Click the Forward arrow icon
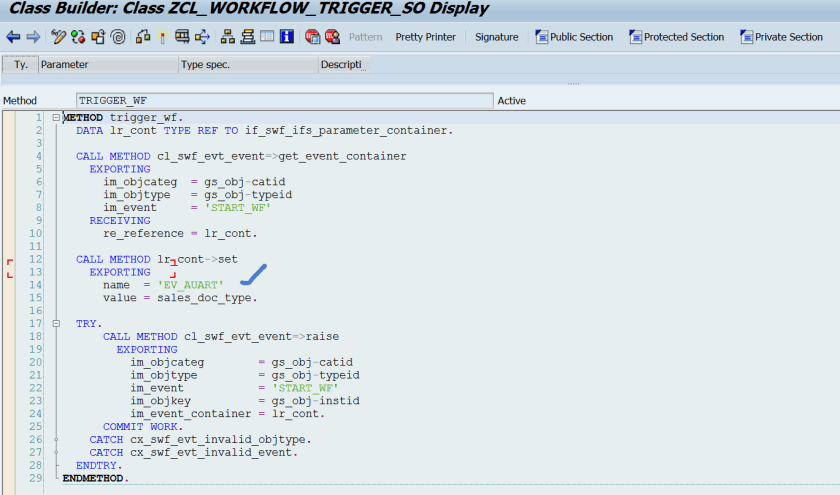This screenshot has width=840, height=495. tap(32, 37)
